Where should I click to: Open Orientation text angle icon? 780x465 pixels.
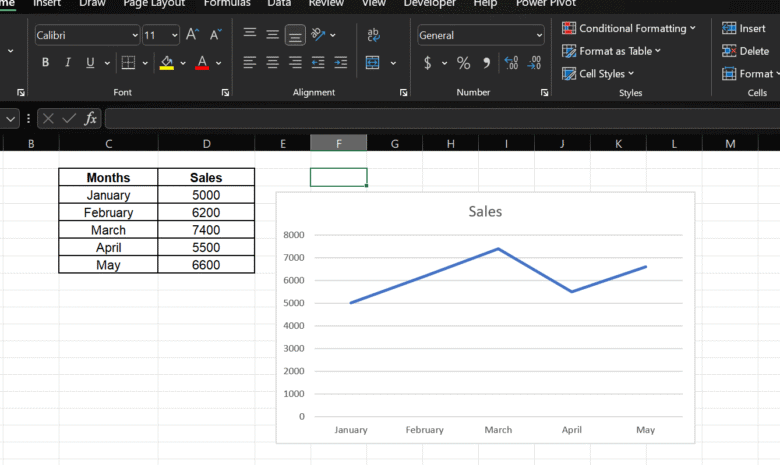[x=318, y=35]
